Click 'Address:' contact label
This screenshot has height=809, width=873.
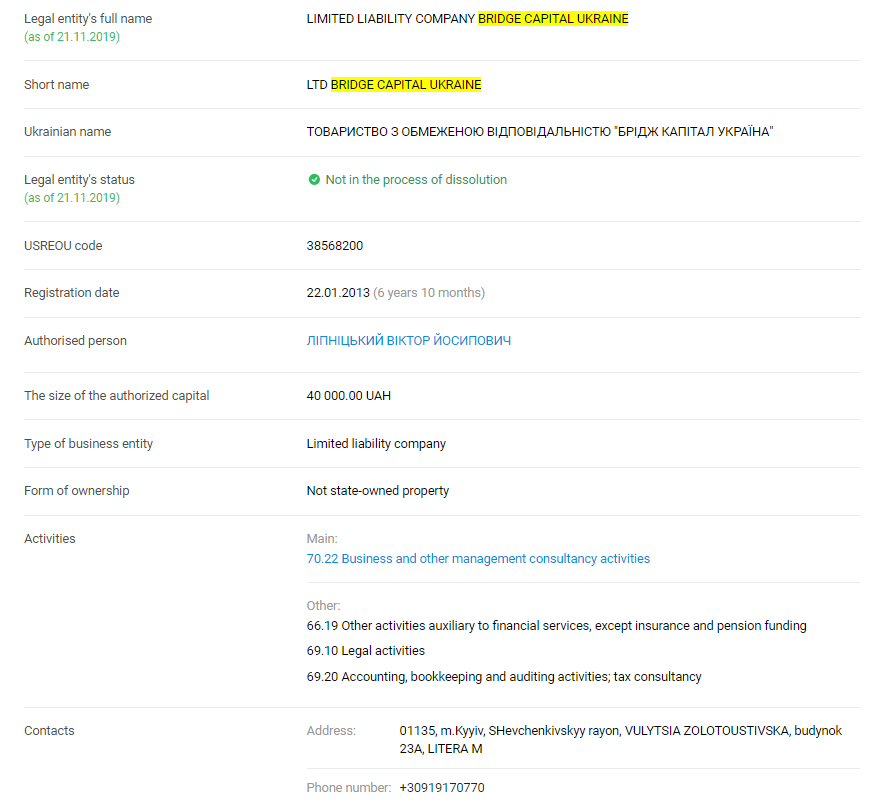click(331, 730)
